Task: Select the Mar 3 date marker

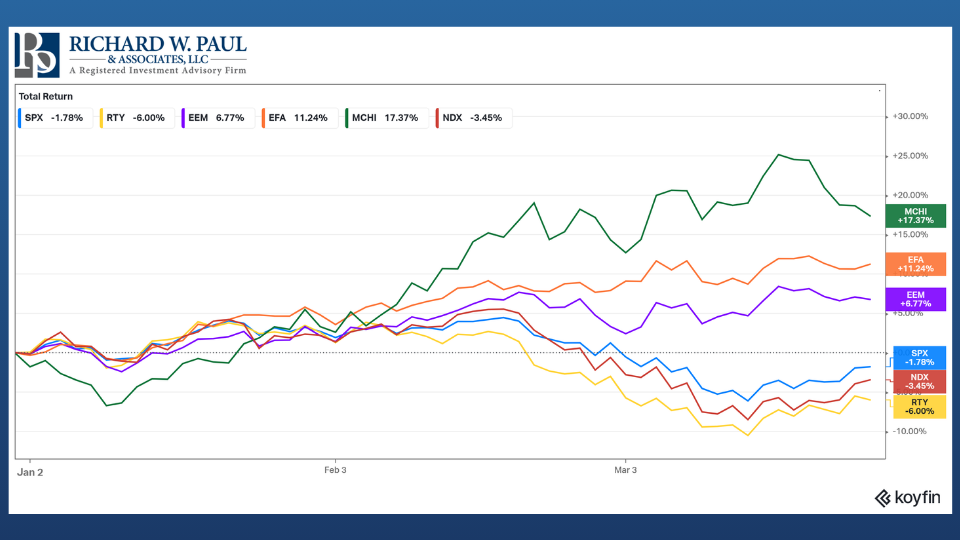Action: (624, 470)
